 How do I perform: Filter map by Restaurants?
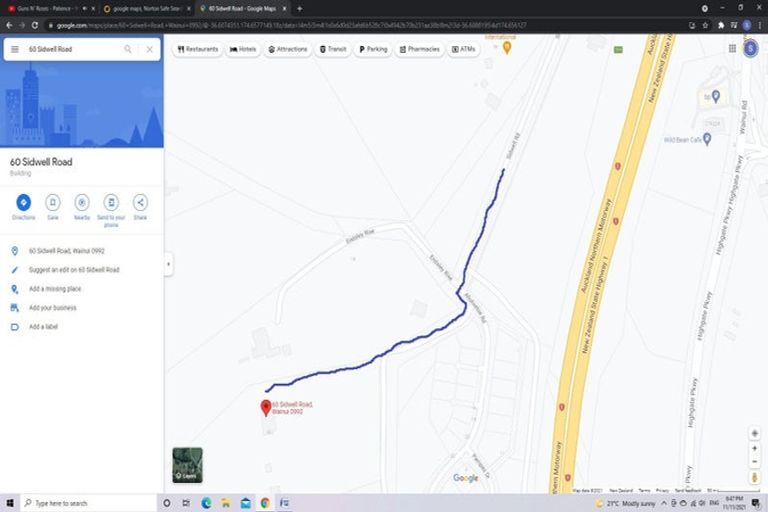[198, 49]
